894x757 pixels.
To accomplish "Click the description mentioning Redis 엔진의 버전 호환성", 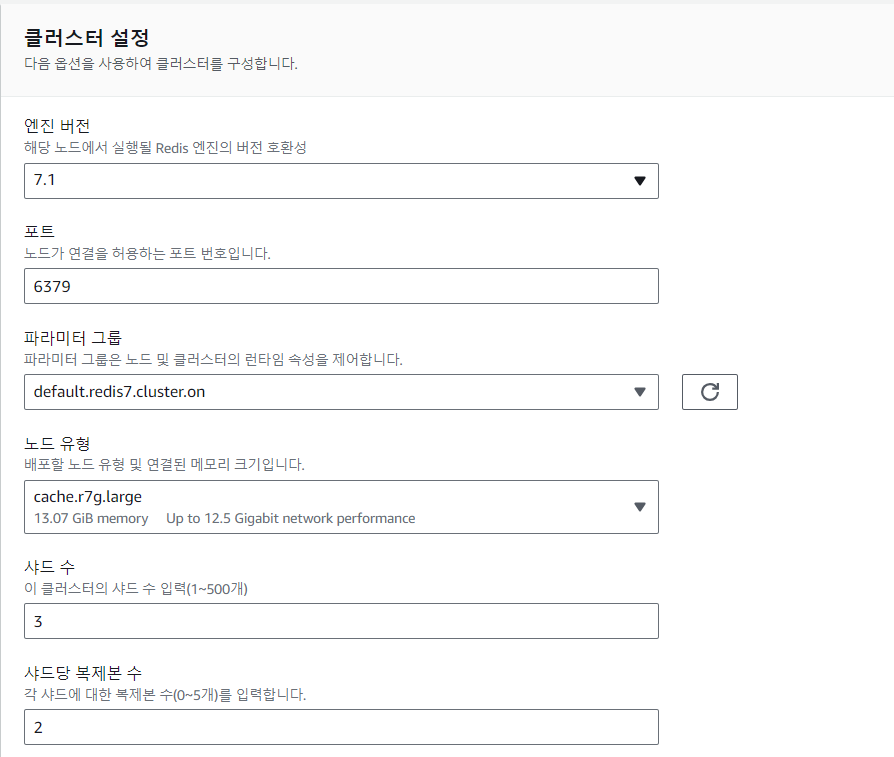I will tap(165, 148).
